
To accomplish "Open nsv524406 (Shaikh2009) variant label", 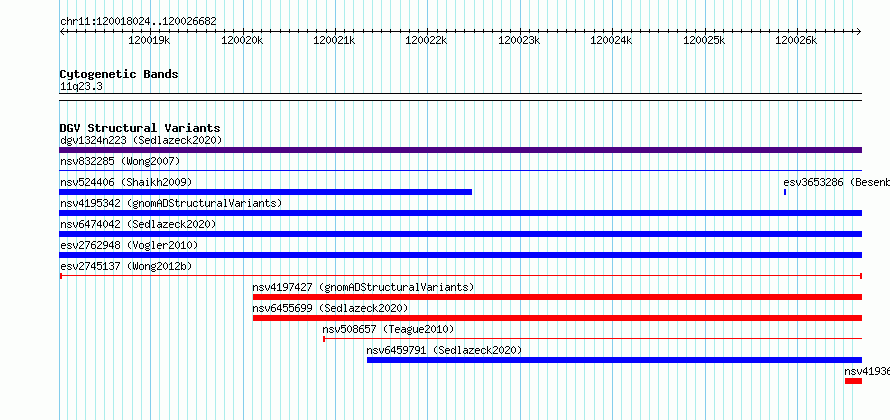I will [126, 182].
